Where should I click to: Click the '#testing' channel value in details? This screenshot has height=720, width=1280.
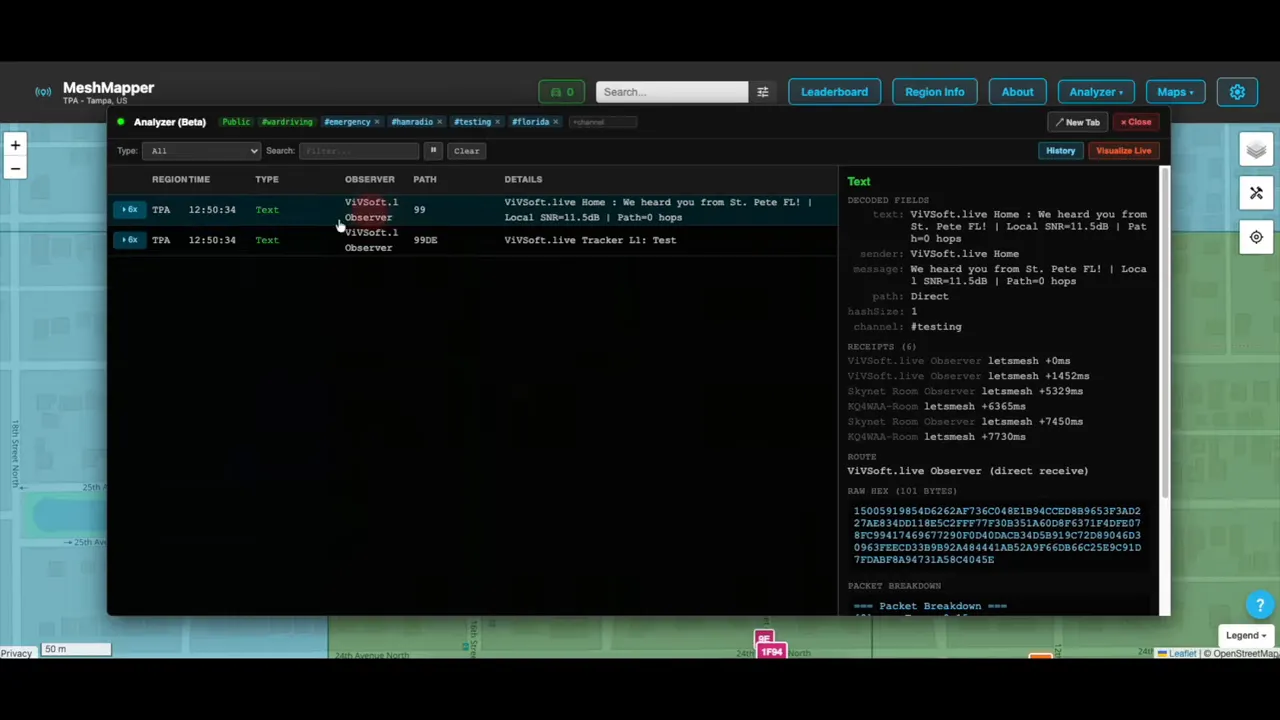pyautogui.click(x=936, y=327)
